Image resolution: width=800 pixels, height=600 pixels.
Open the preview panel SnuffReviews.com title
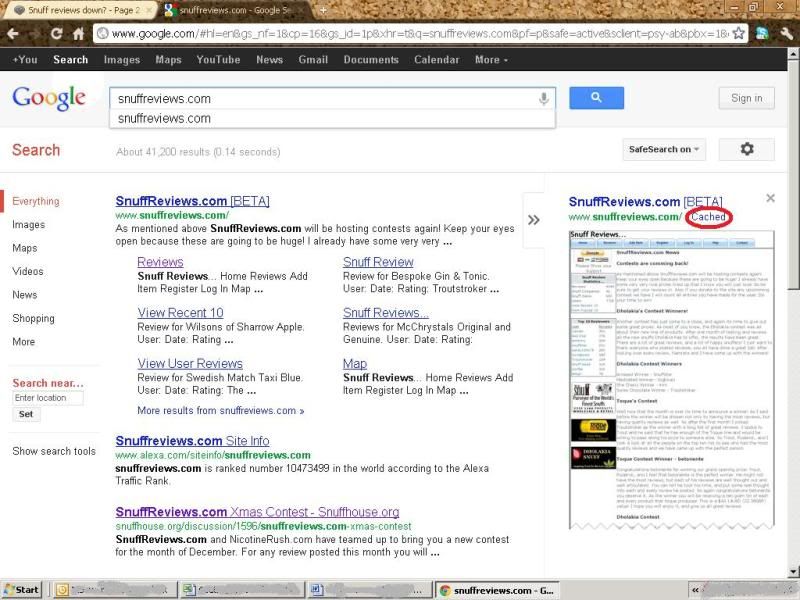point(645,202)
